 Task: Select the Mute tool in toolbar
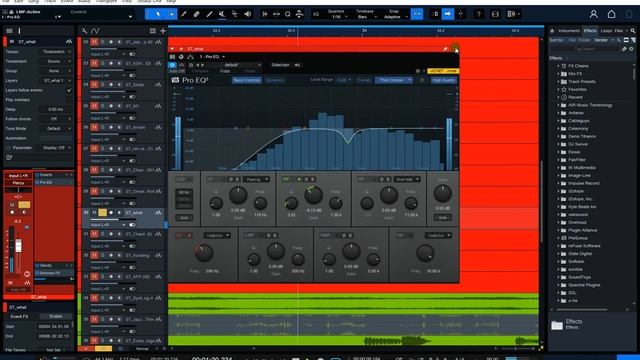click(x=222, y=14)
